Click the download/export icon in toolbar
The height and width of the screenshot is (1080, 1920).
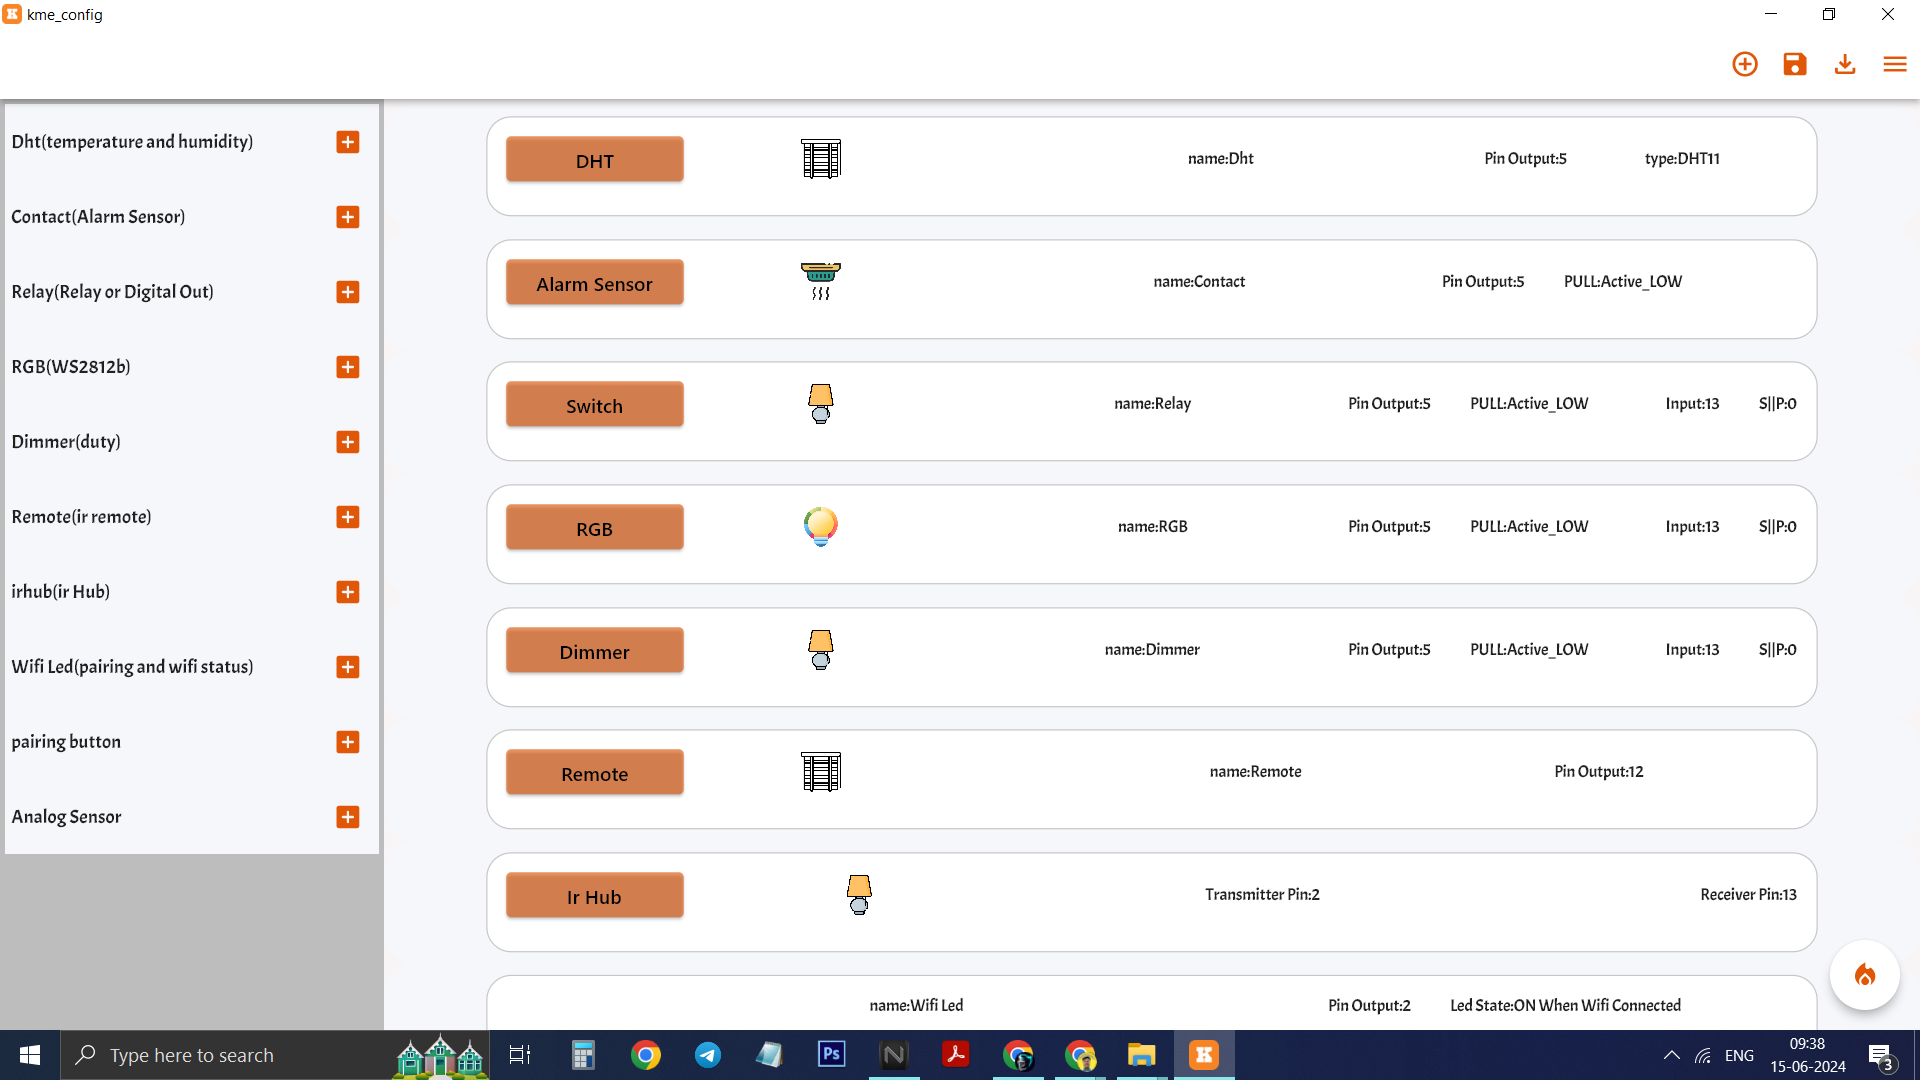click(x=1844, y=63)
